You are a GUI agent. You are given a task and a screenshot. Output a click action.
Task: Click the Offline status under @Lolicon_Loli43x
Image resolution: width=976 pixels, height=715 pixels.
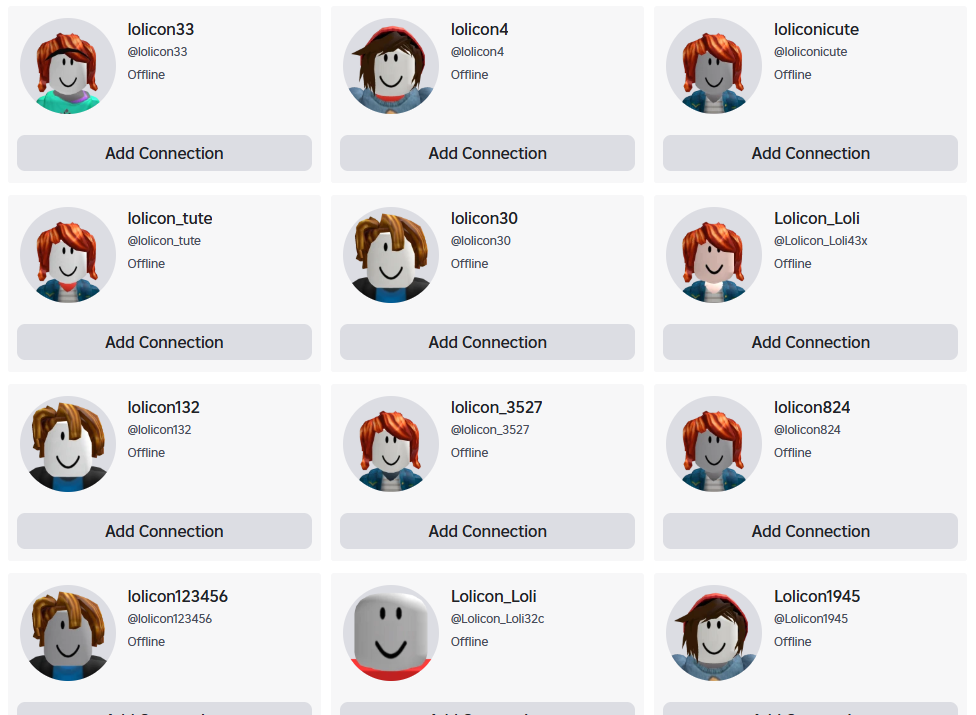[792, 264]
